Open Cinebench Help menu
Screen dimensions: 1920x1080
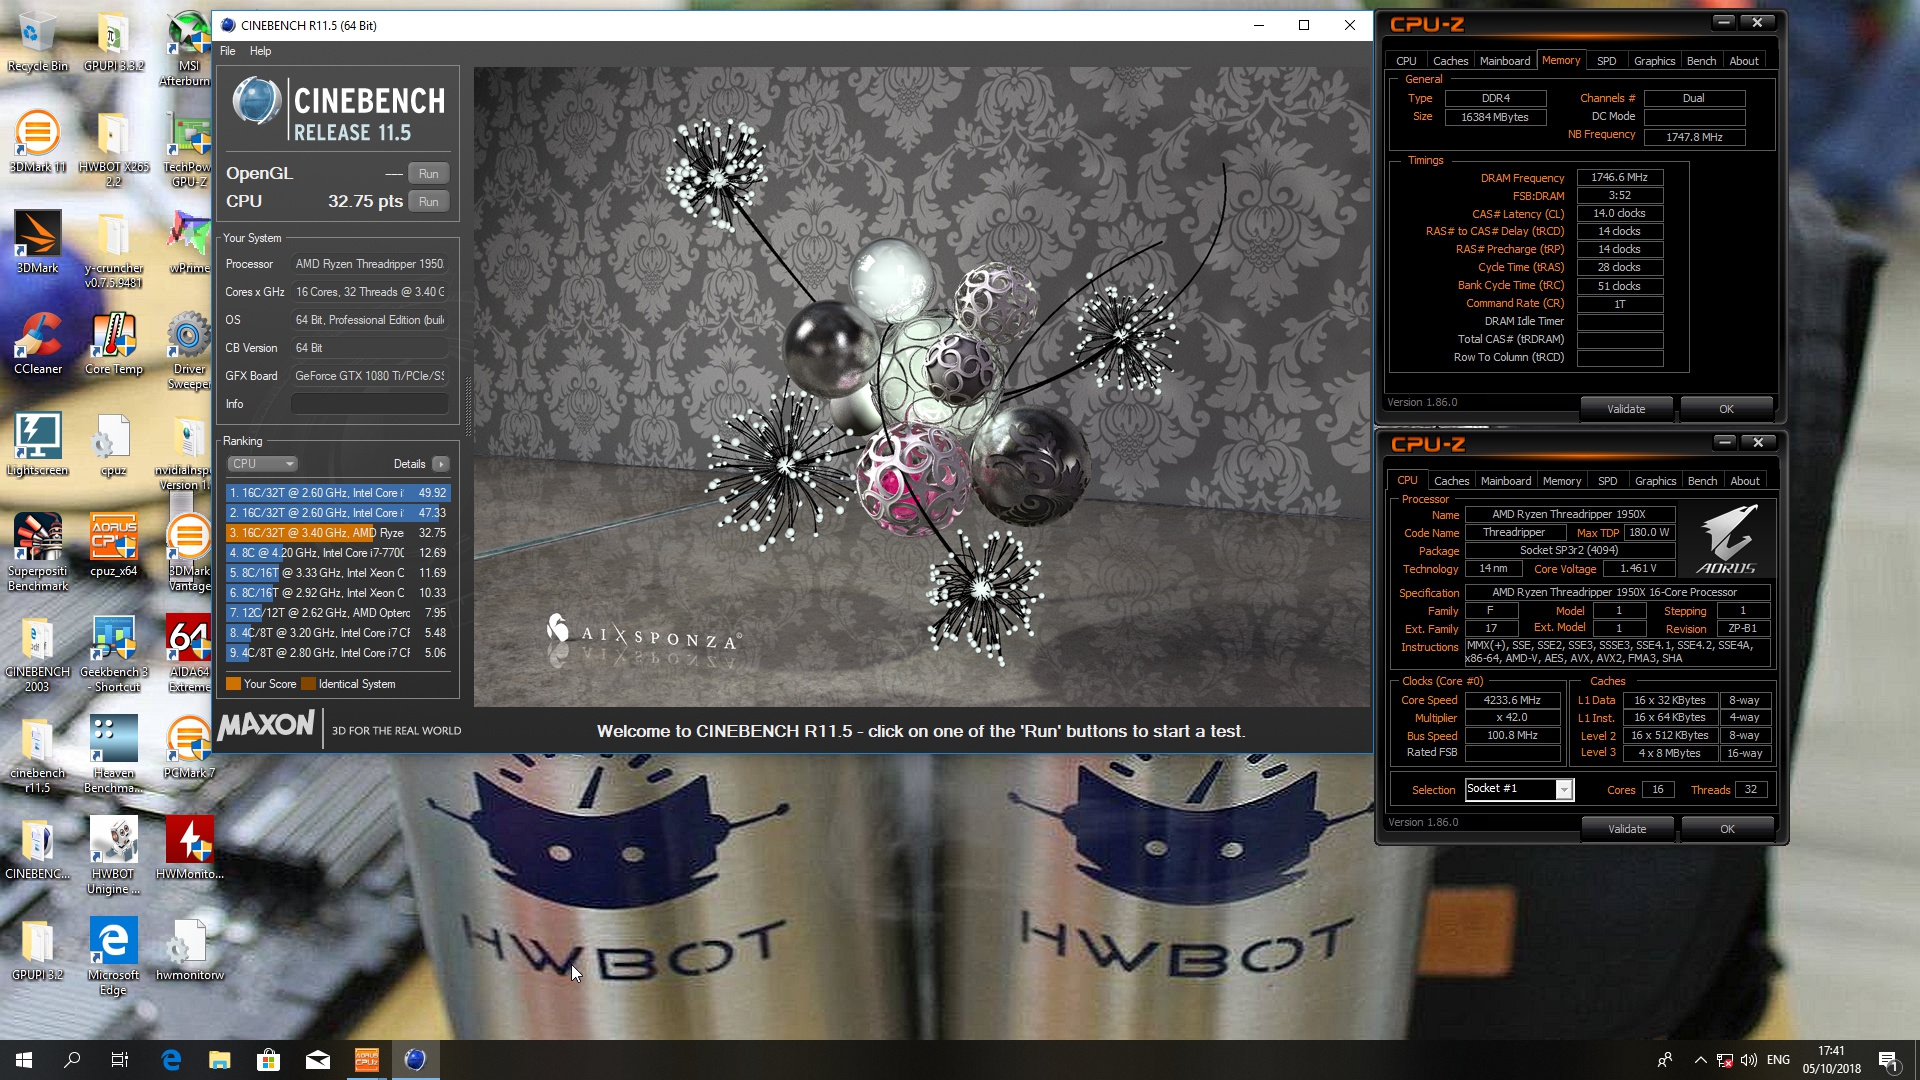[x=260, y=51]
